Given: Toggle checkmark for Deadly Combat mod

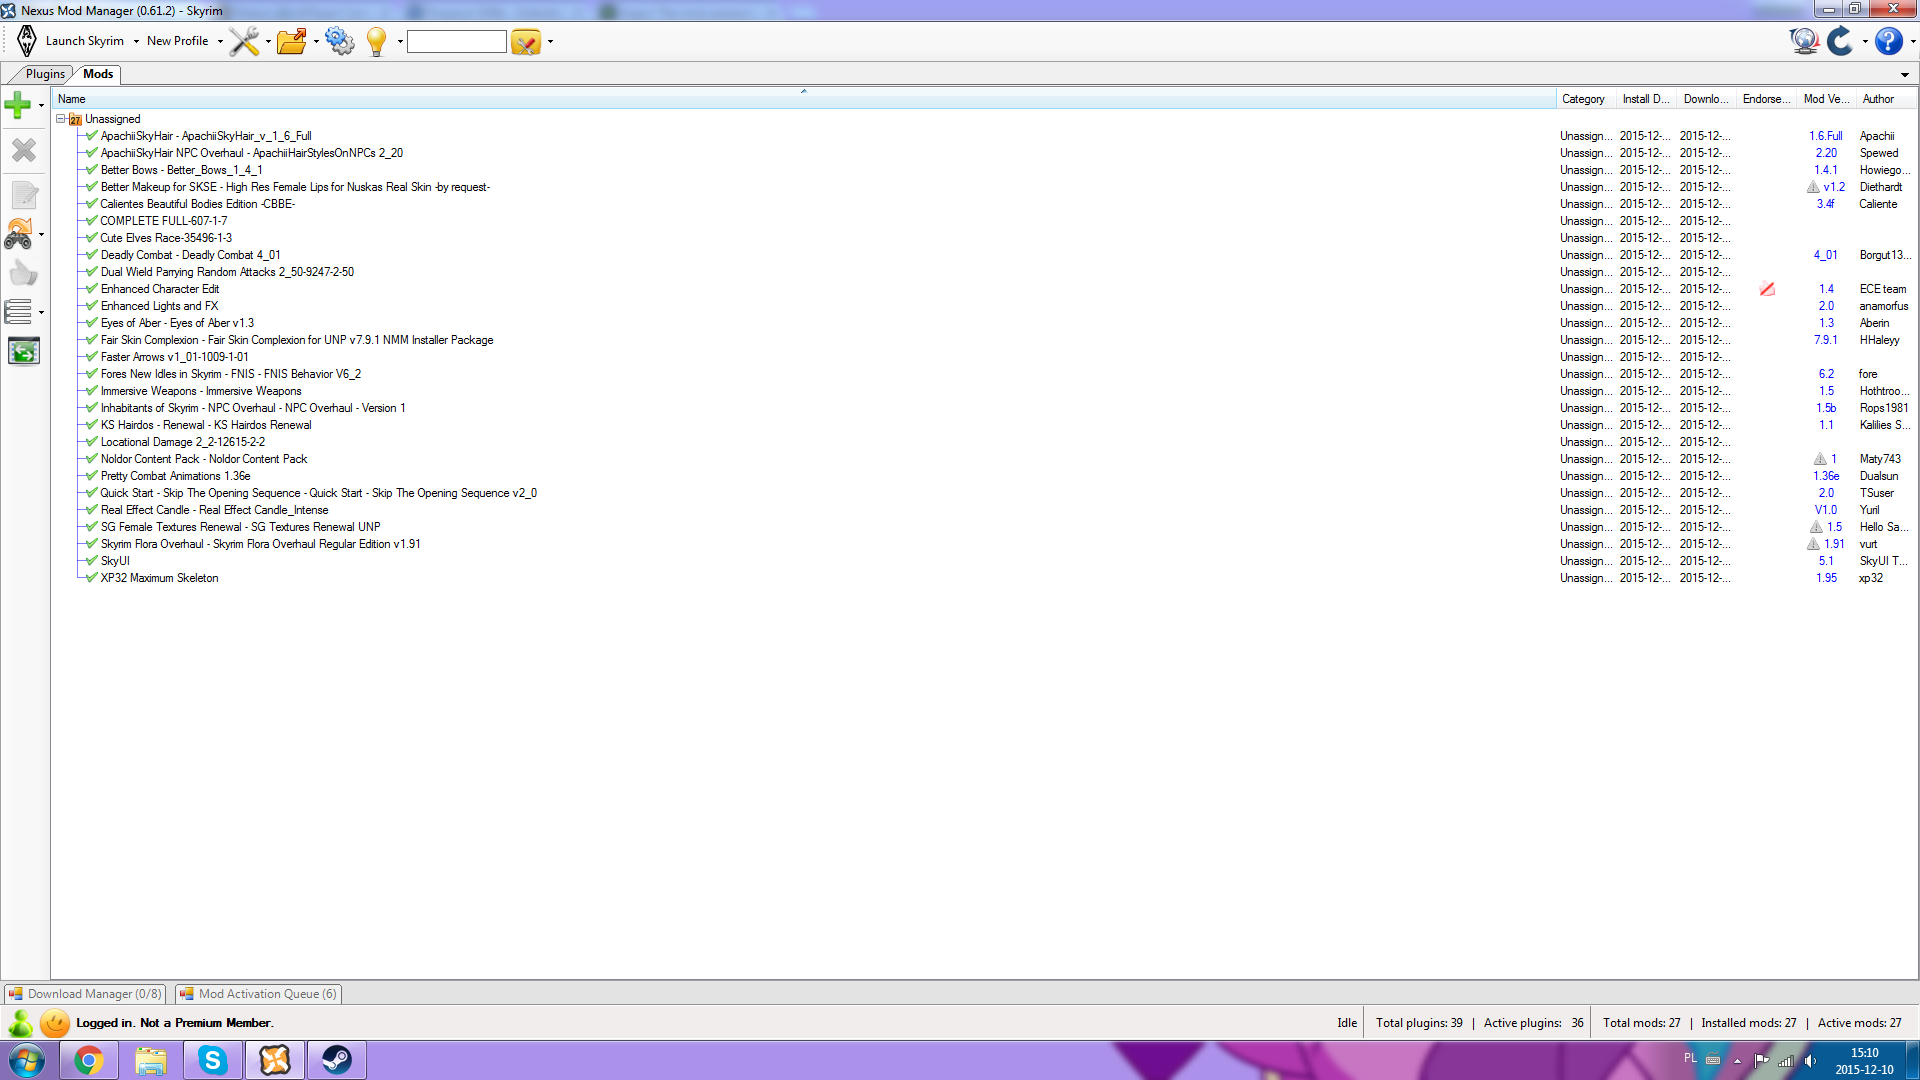Looking at the screenshot, I should (x=92, y=255).
